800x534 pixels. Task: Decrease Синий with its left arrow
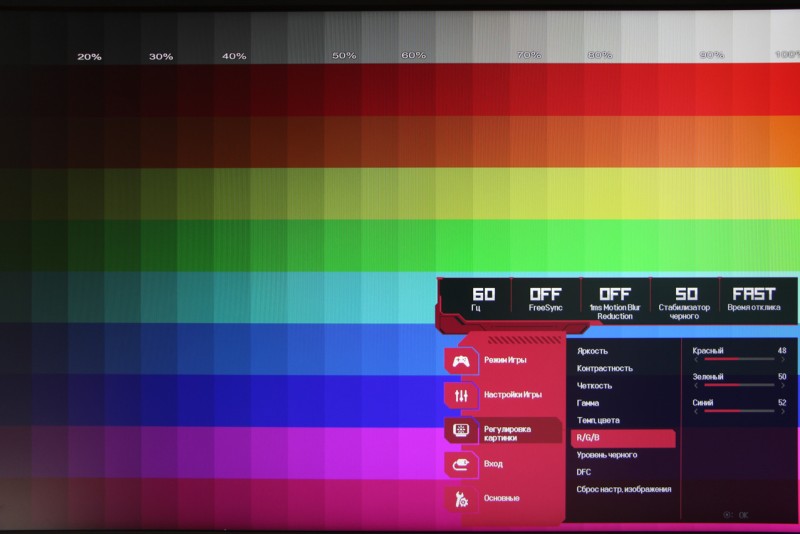[696, 412]
